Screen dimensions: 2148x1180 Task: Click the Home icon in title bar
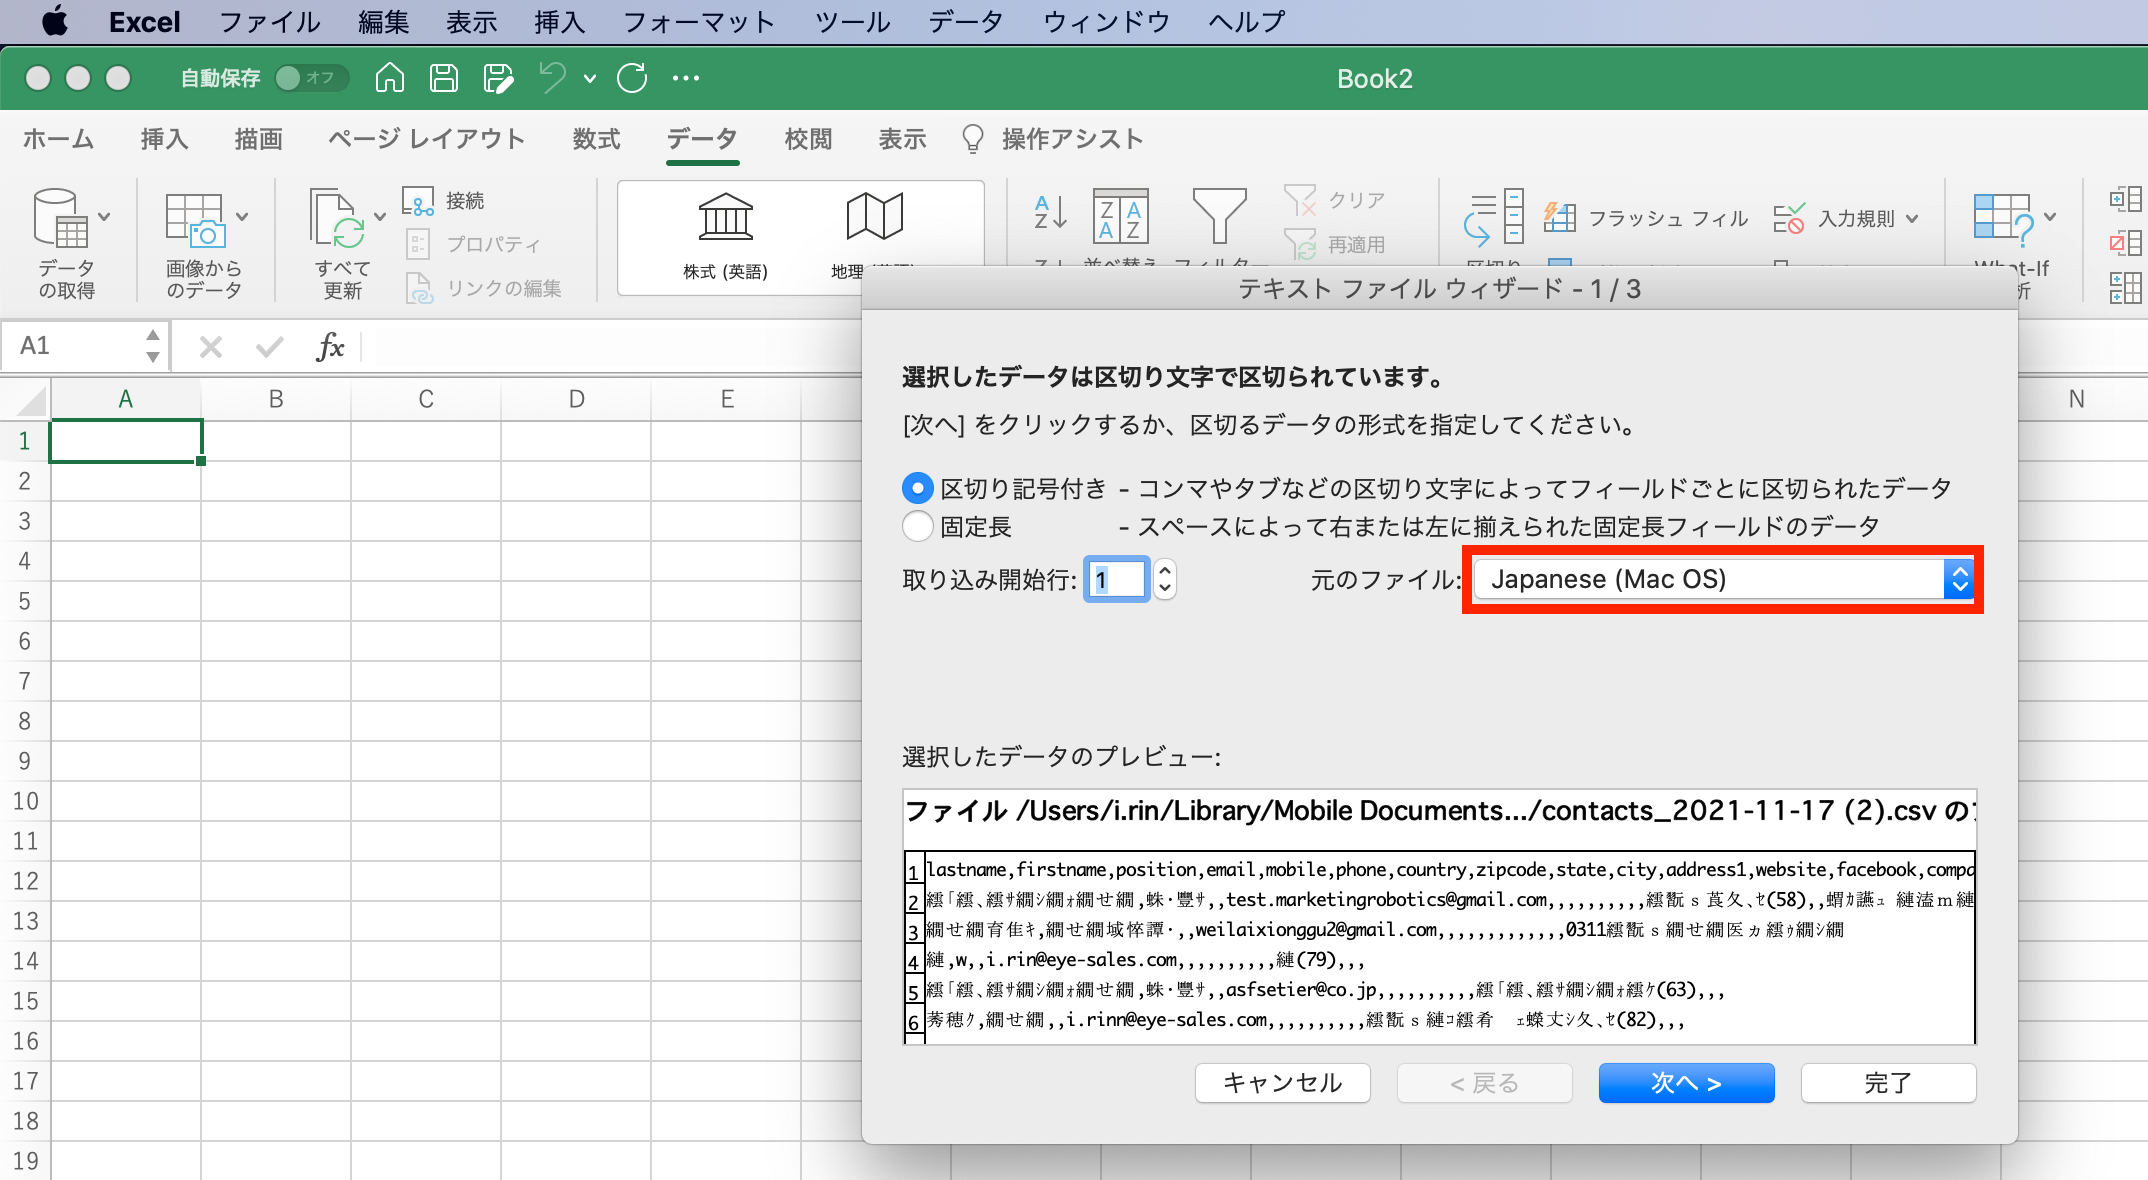pos(389,78)
